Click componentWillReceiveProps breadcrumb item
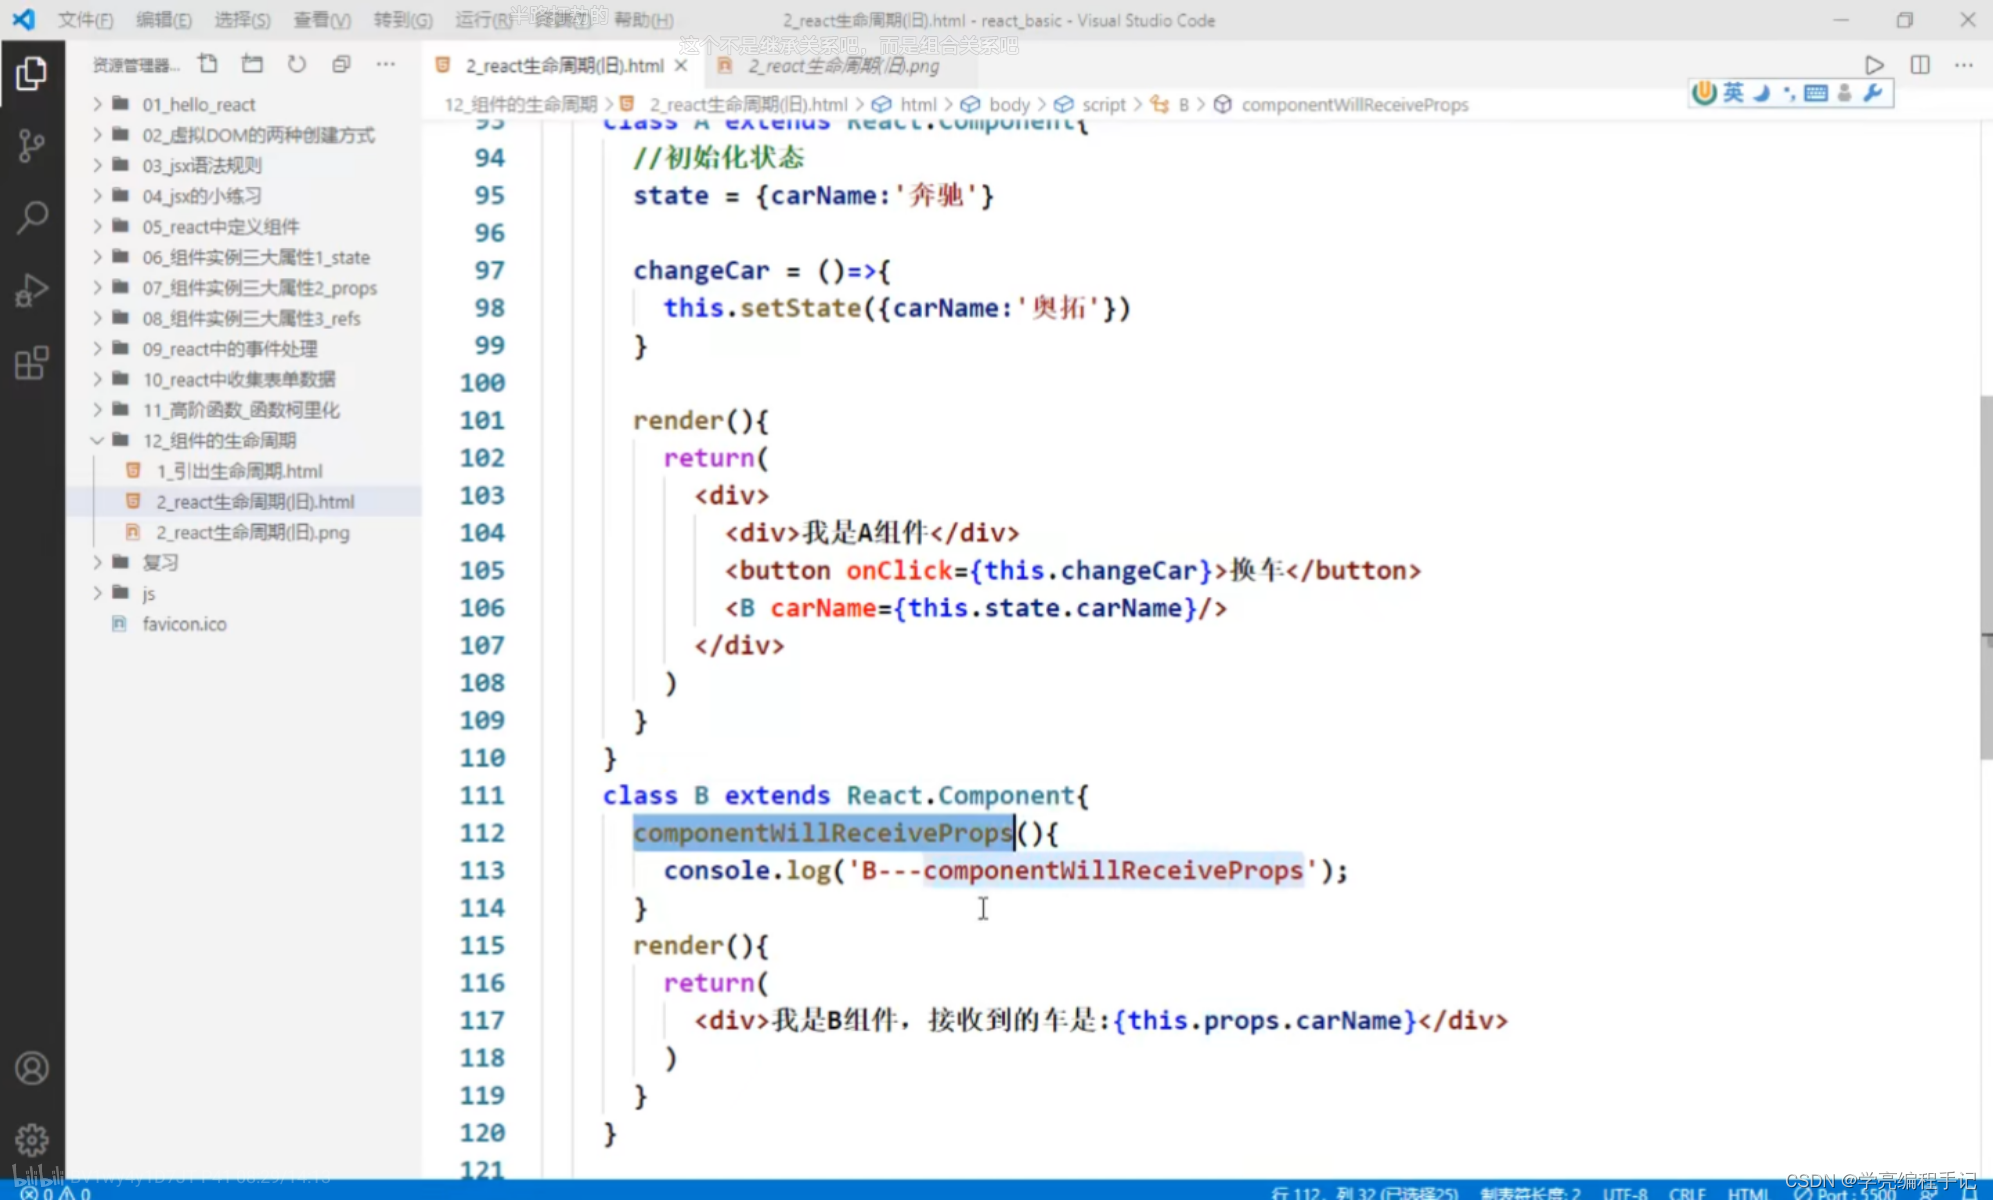1993x1200 pixels. tap(1354, 105)
